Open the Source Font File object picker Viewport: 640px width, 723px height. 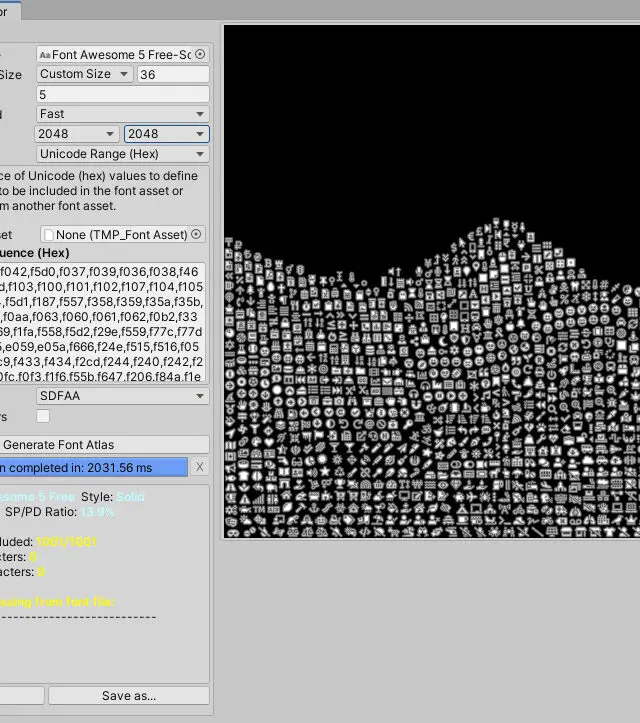[x=200, y=54]
